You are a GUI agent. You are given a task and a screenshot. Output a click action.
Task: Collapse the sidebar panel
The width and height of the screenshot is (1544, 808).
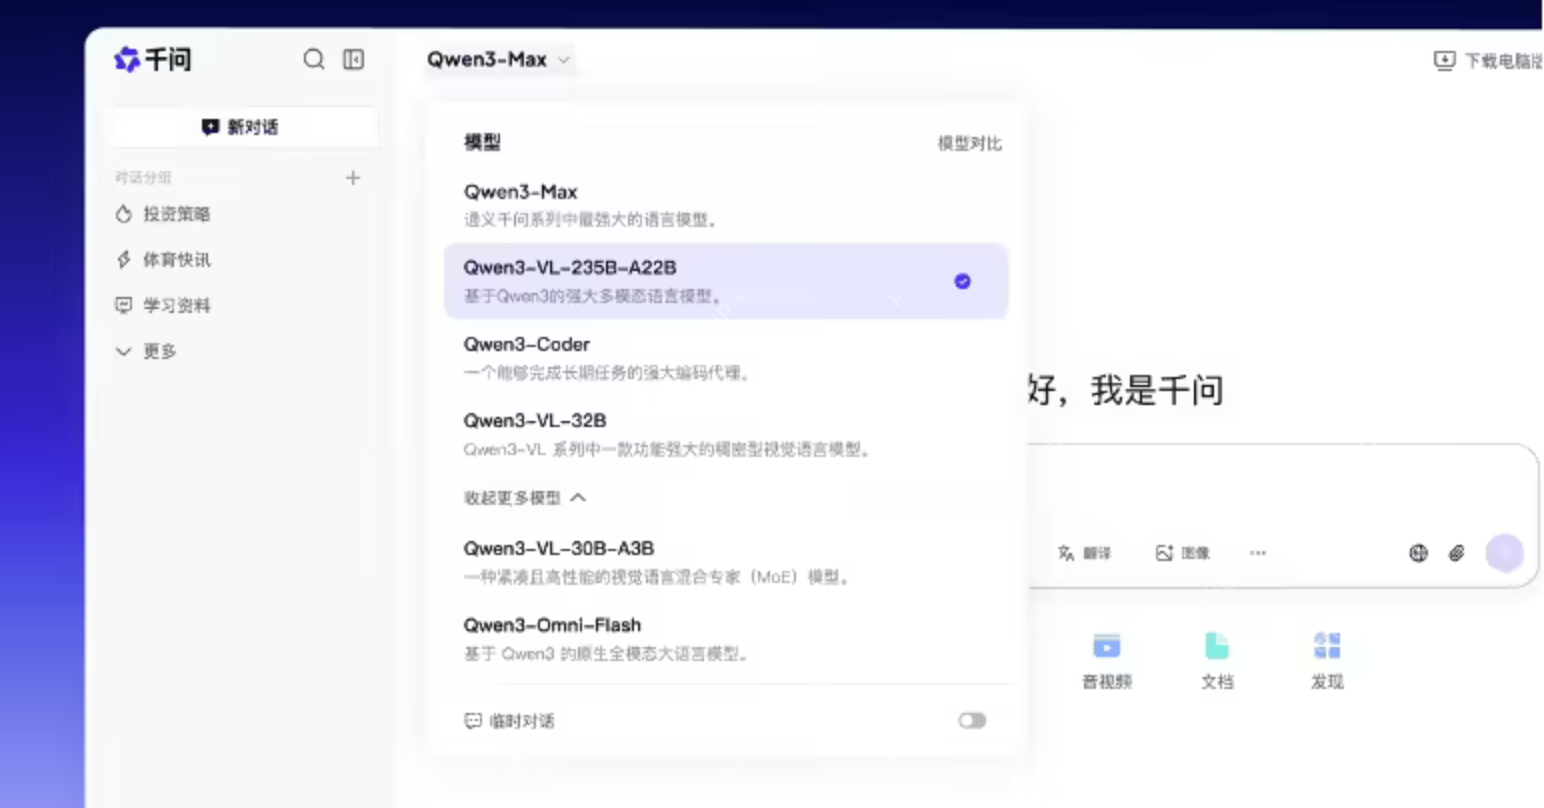(x=352, y=59)
